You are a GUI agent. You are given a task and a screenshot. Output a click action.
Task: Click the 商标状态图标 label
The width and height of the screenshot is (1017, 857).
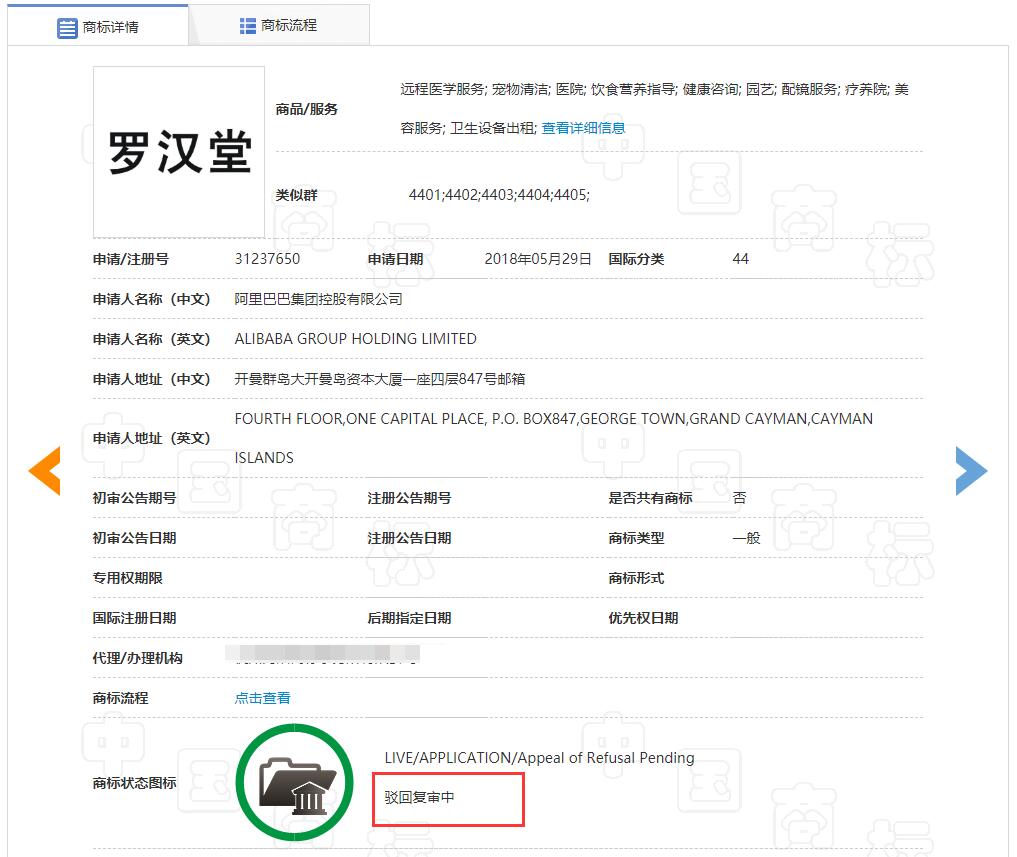[x=134, y=783]
